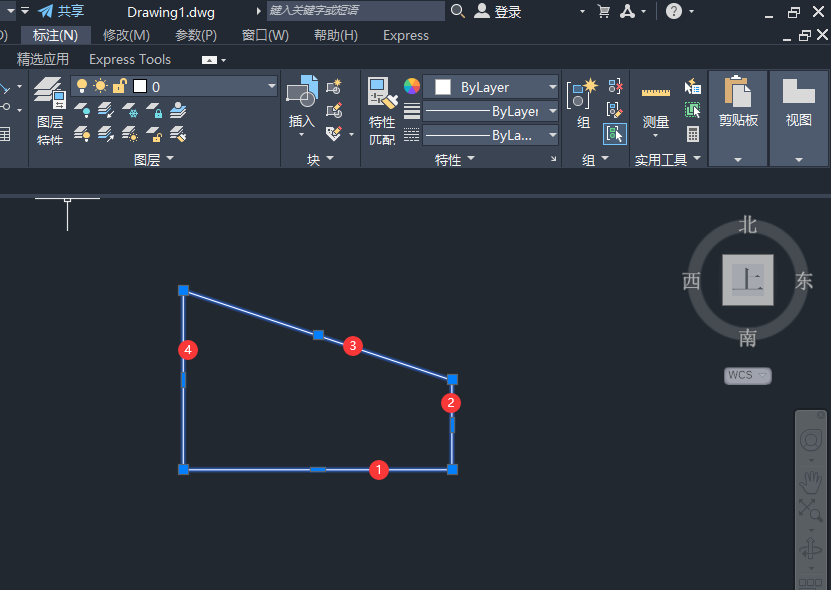Select the Isolate layer tool
The width and height of the screenshot is (831, 590).
(105, 110)
